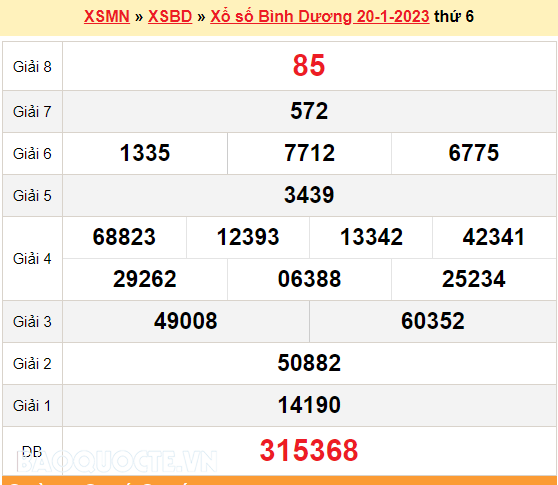Select the Giải 1 result 14190
This screenshot has width=558, height=485.
click(309, 405)
